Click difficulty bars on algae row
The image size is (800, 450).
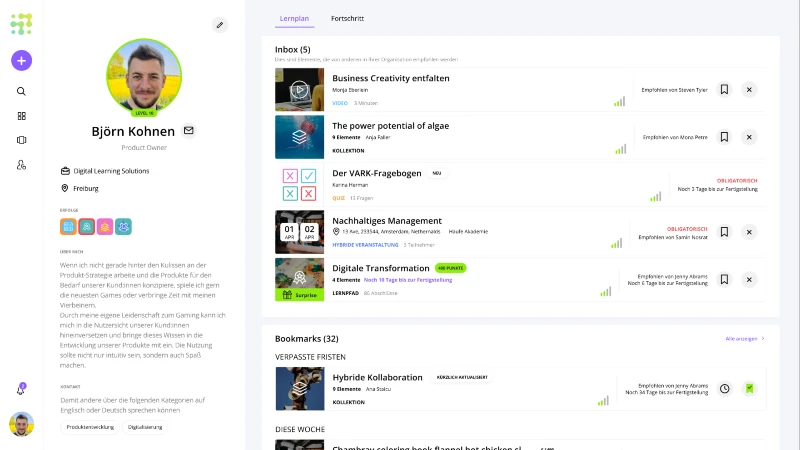click(620, 149)
